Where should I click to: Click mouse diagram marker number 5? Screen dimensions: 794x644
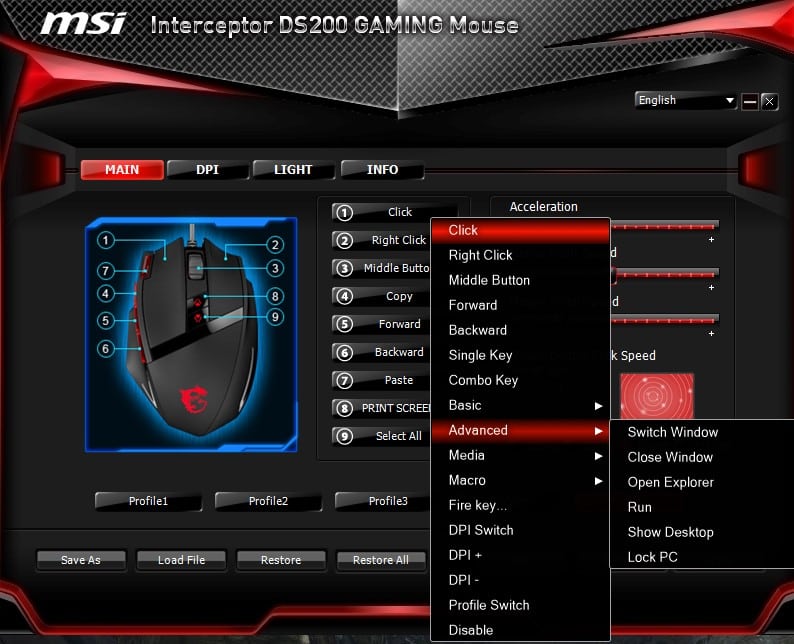click(x=105, y=320)
